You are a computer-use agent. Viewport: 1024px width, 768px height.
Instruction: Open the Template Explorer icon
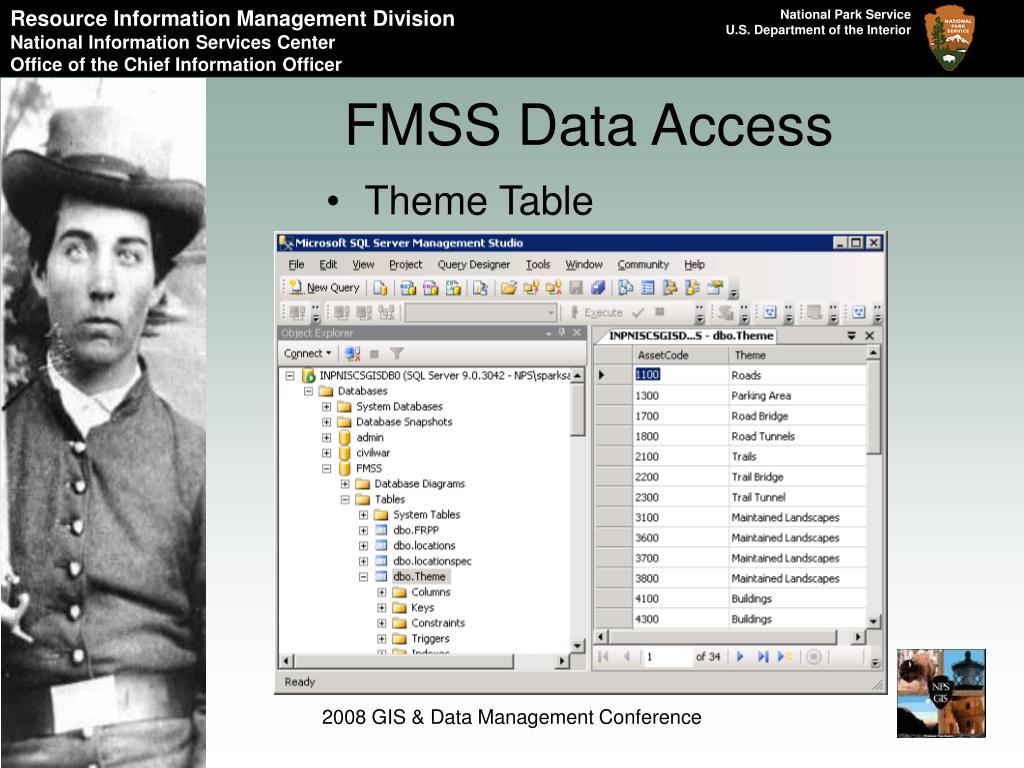[x=692, y=288]
